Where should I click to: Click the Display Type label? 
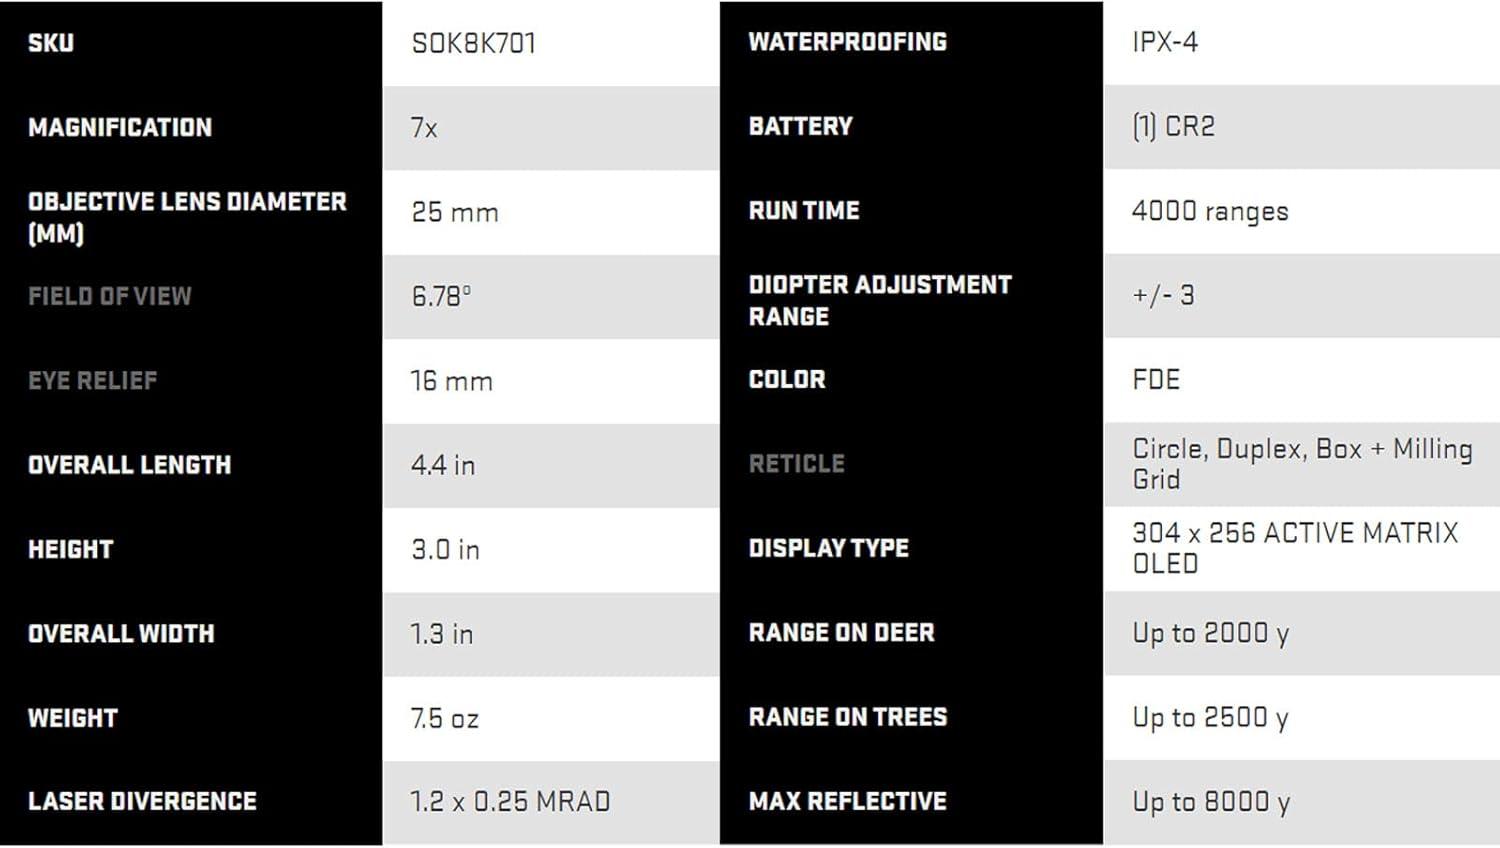pyautogui.click(x=829, y=548)
